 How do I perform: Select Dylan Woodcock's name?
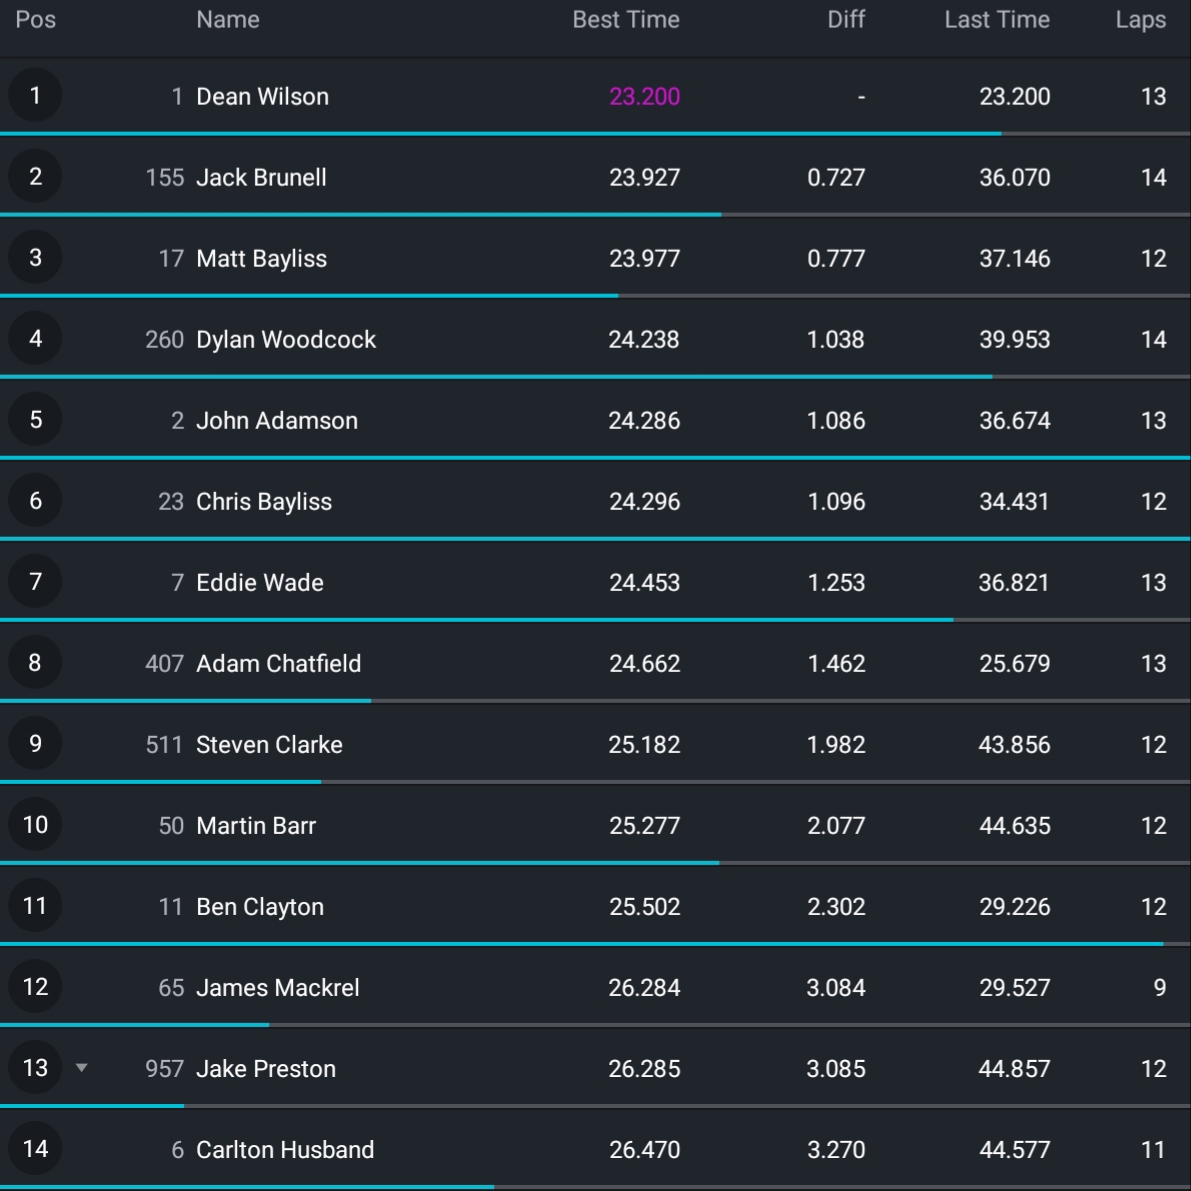click(286, 339)
